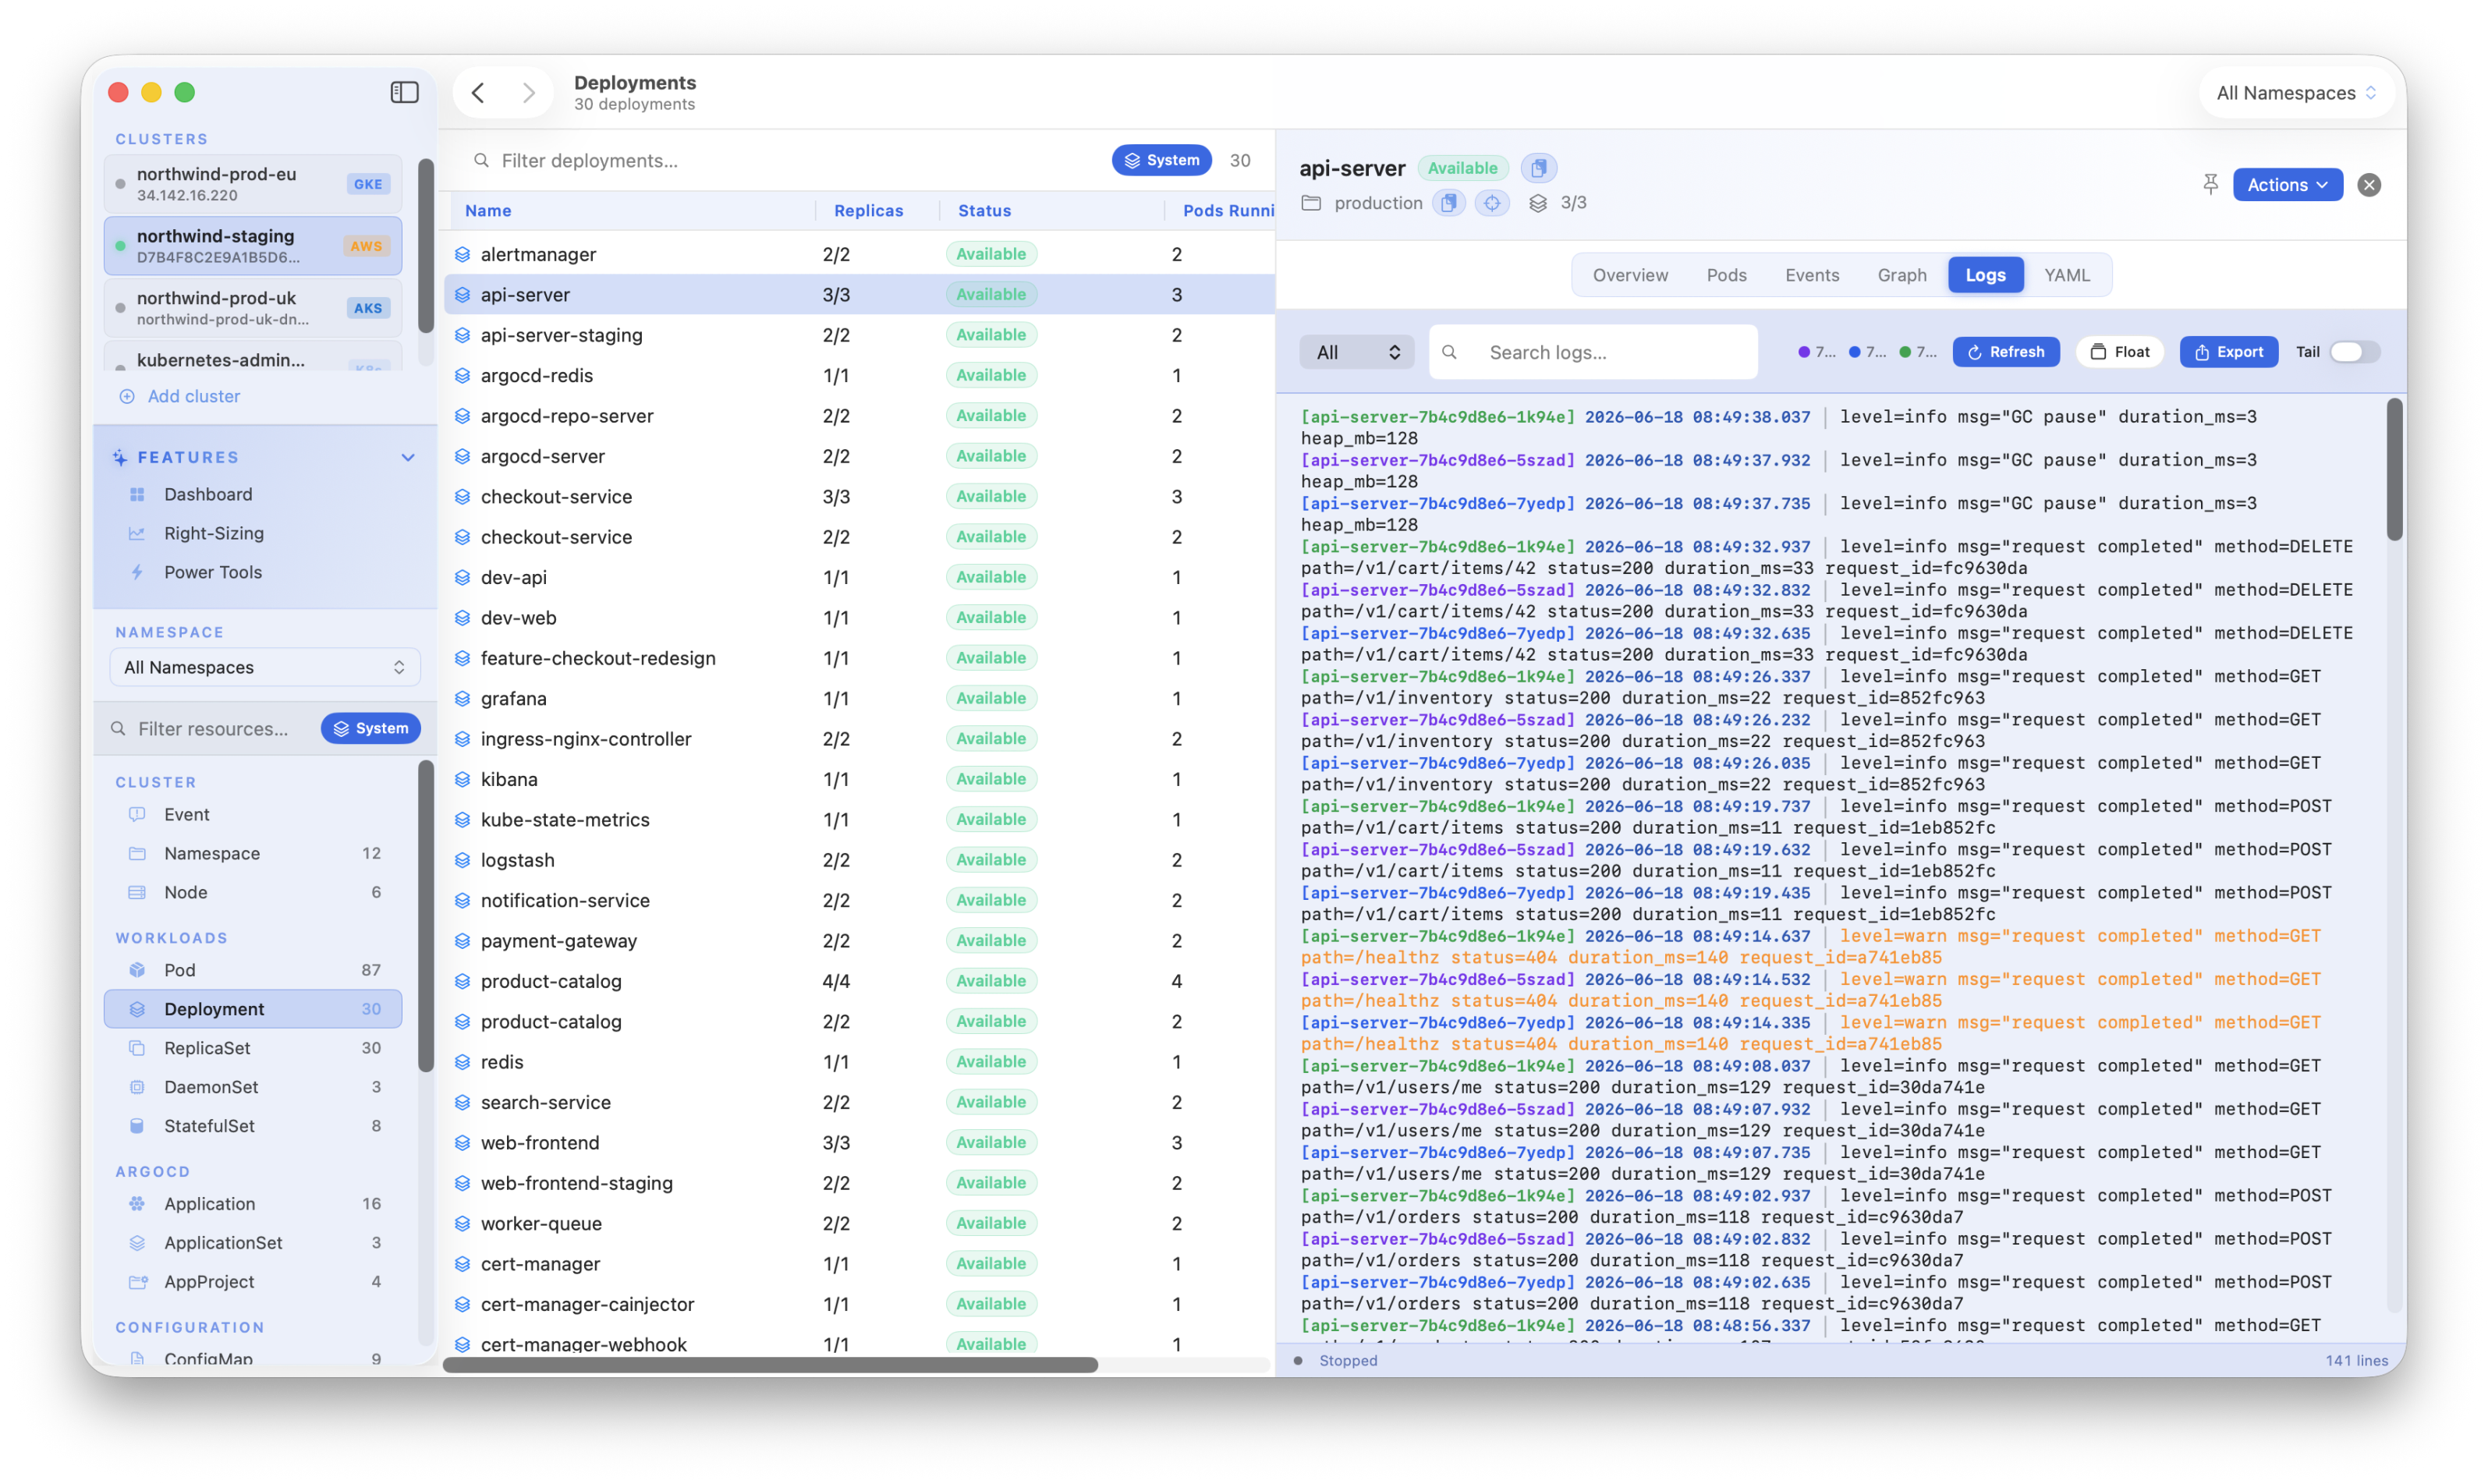Click the cluster list scrollbar
The image size is (2488, 1484).
pos(426,246)
